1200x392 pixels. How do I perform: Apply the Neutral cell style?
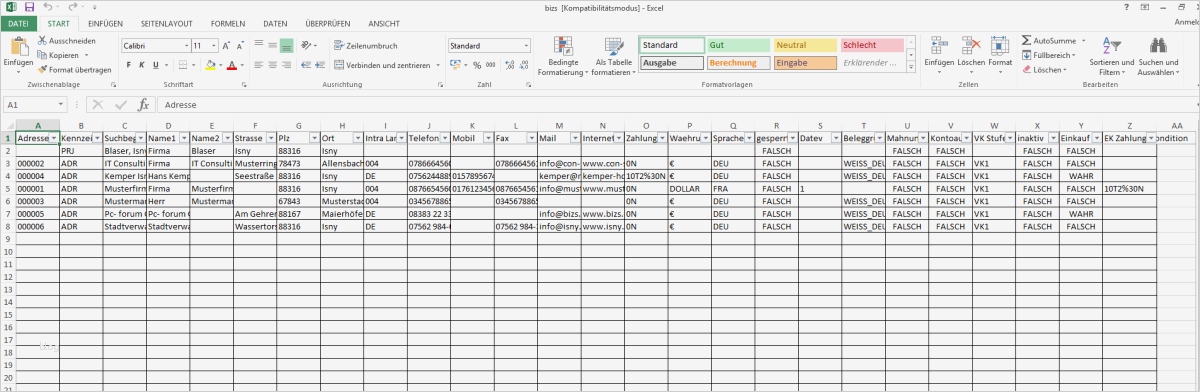[805, 46]
